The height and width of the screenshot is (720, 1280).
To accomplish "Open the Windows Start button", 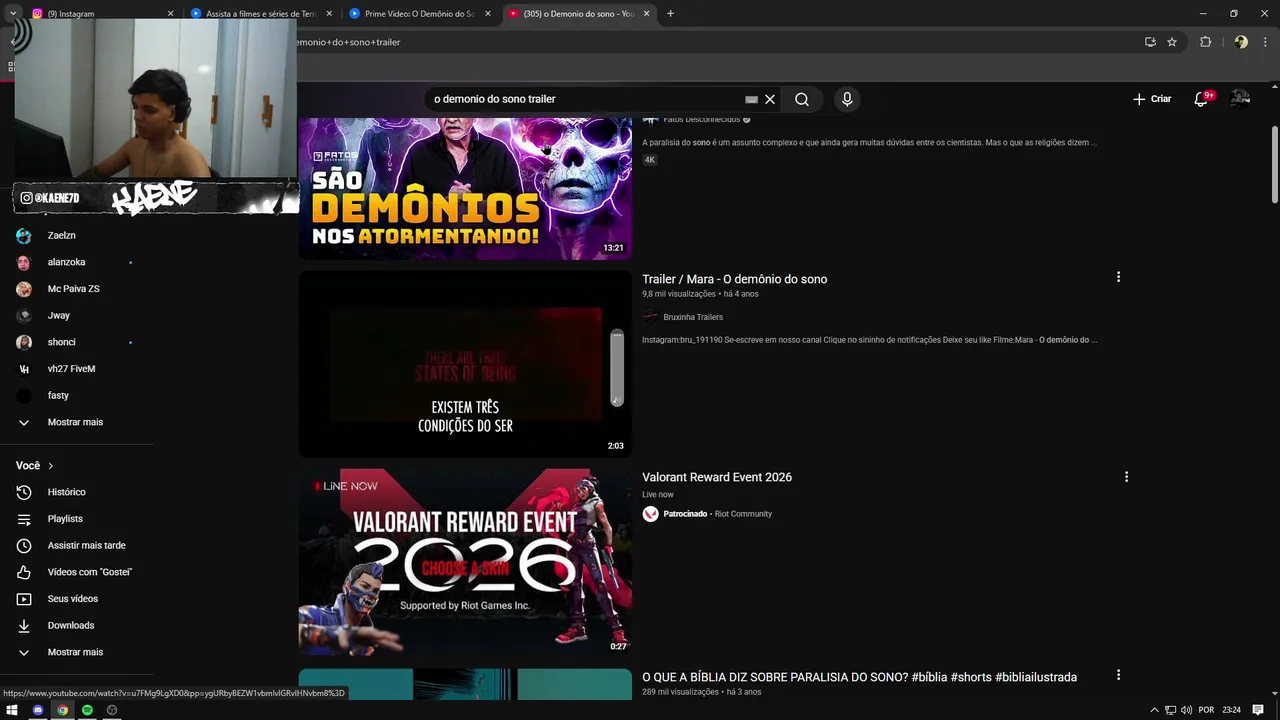I will 13,710.
